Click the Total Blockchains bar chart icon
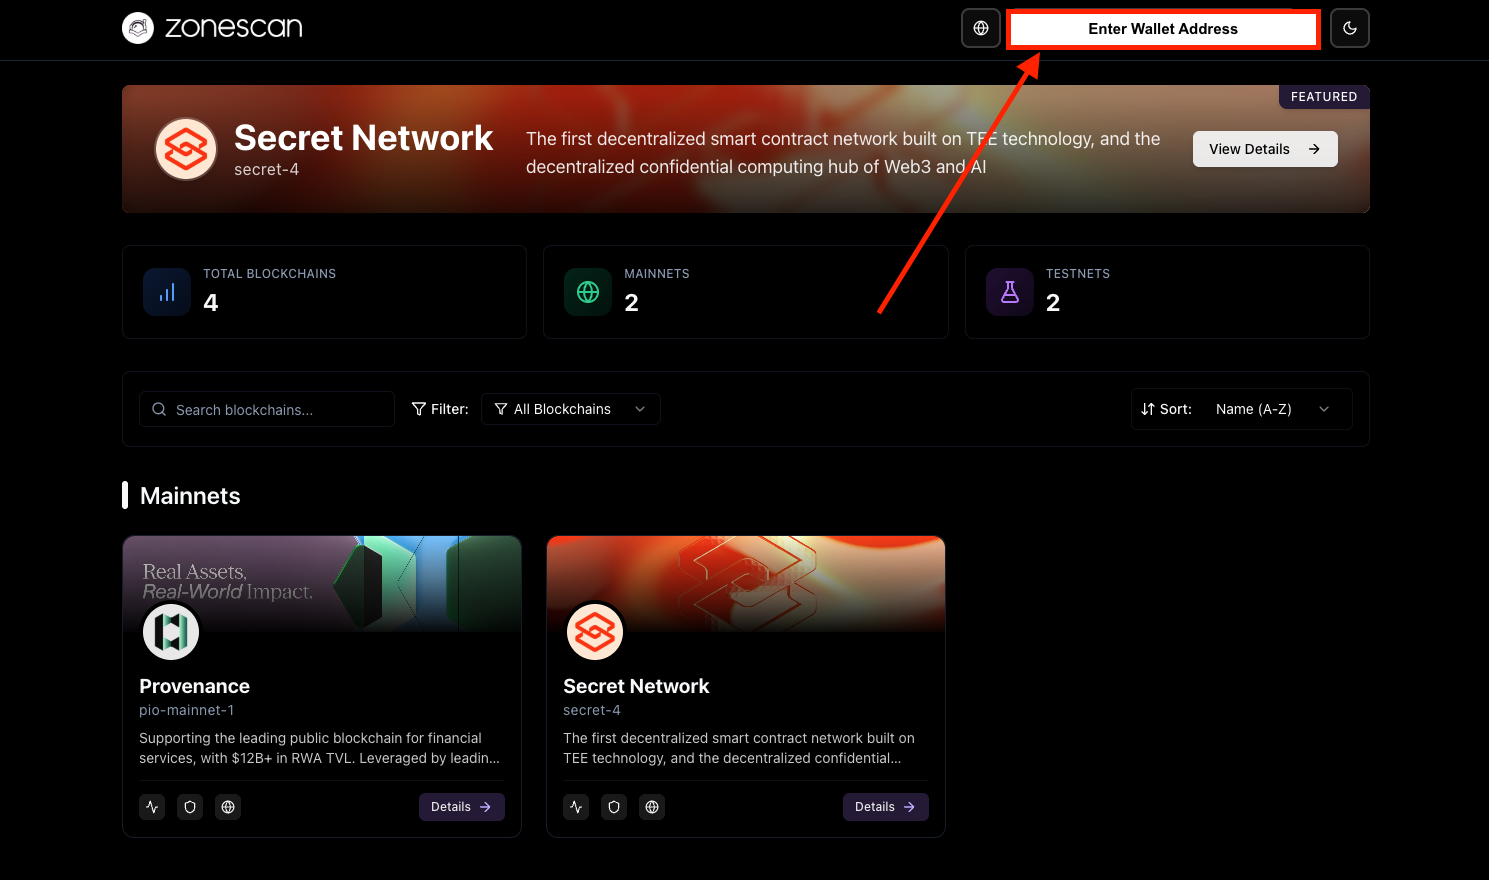The height and width of the screenshot is (880, 1489). [x=167, y=292]
